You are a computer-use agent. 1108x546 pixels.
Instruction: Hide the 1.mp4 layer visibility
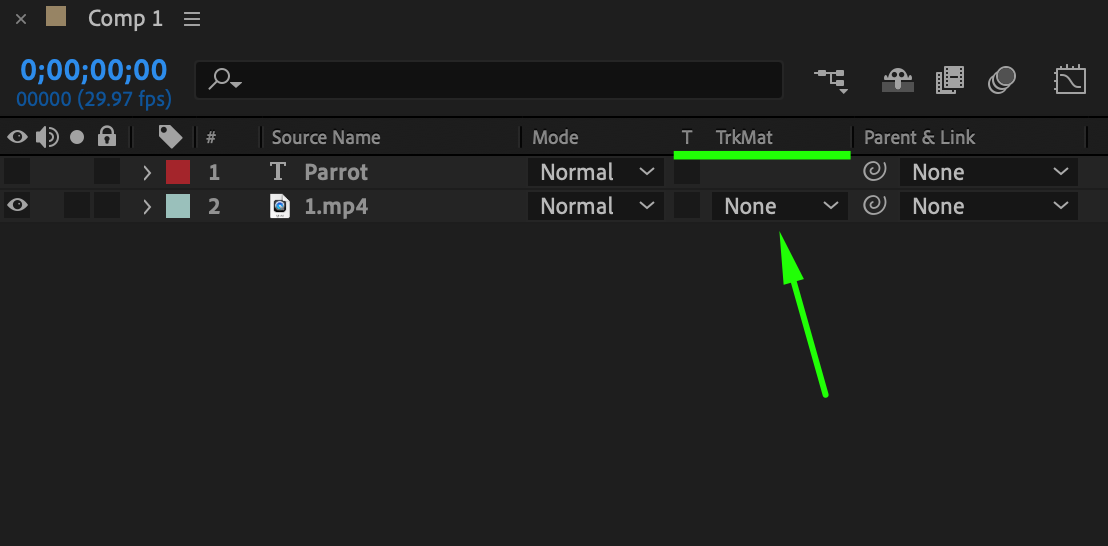[18, 206]
